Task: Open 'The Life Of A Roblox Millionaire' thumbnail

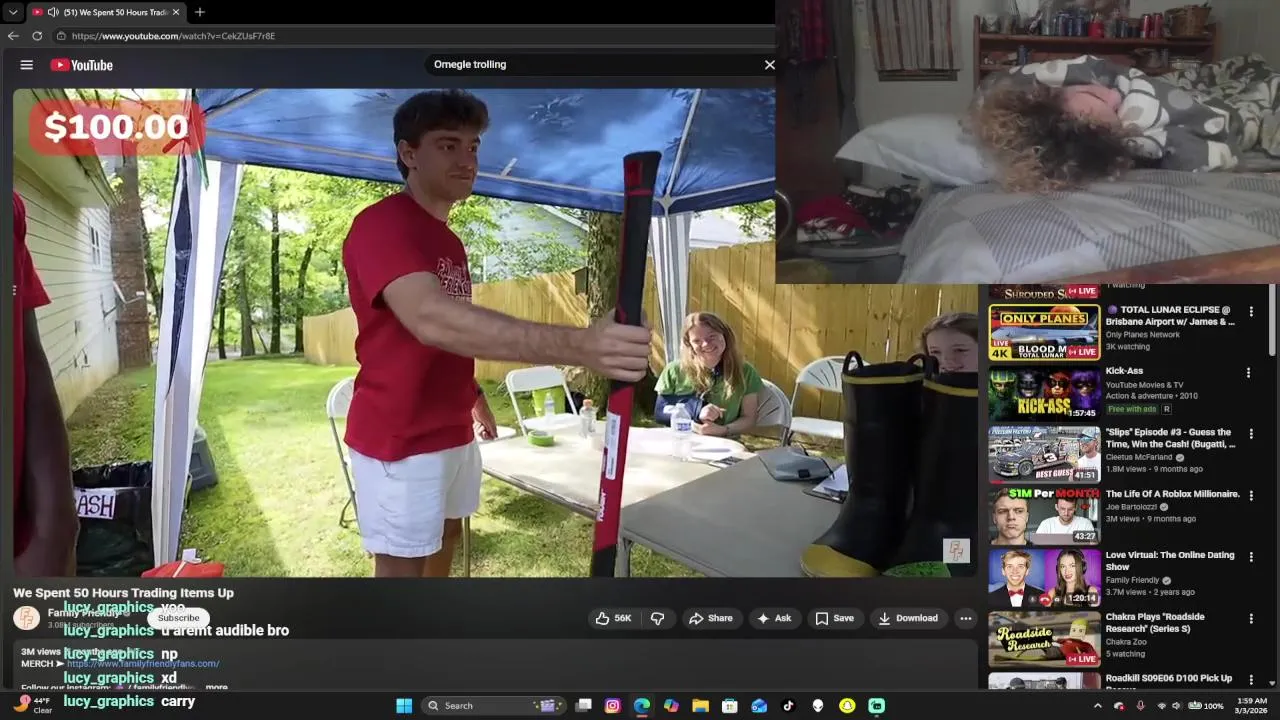Action: pyautogui.click(x=1044, y=516)
